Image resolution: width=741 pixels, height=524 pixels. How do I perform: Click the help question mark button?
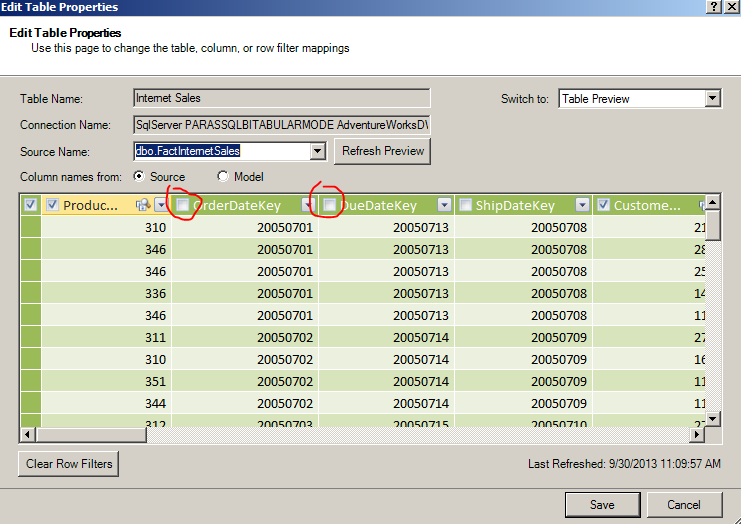tap(714, 7)
